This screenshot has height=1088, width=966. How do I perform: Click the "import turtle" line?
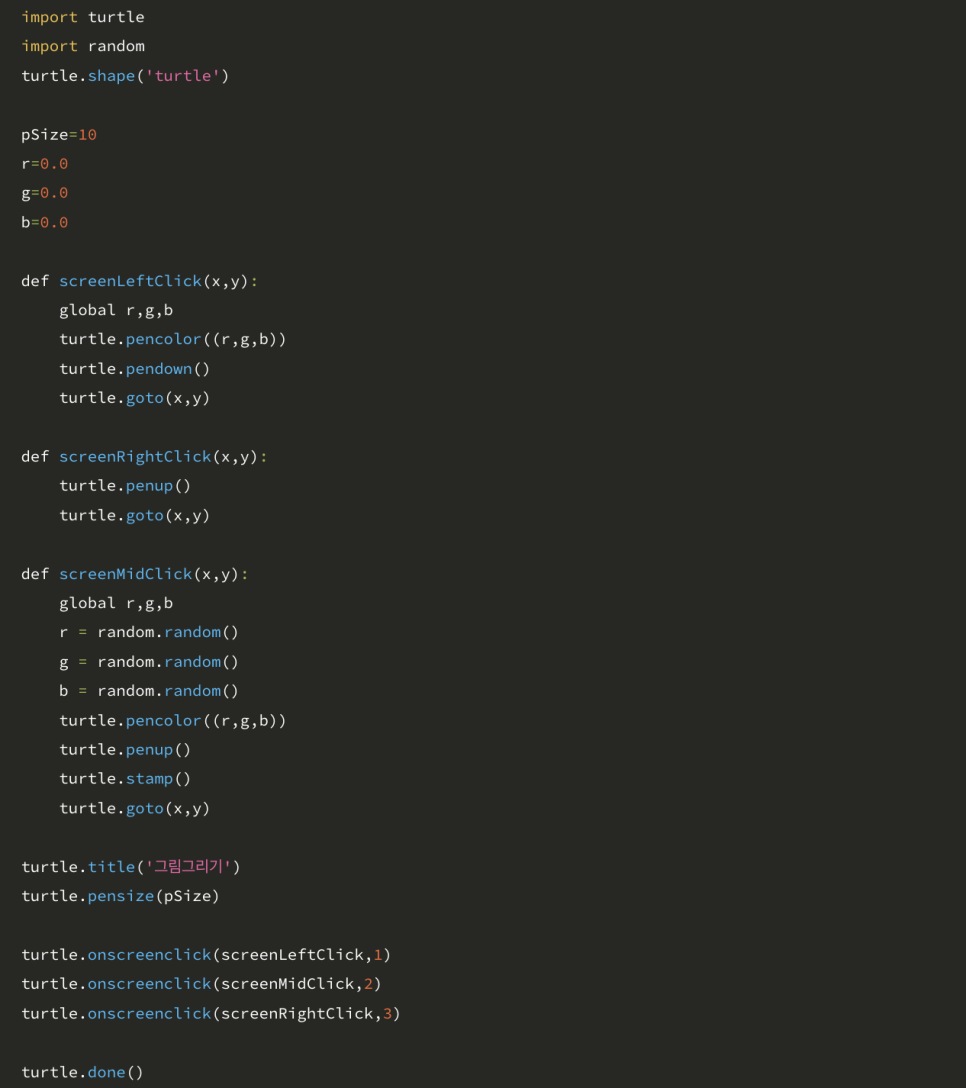point(83,17)
